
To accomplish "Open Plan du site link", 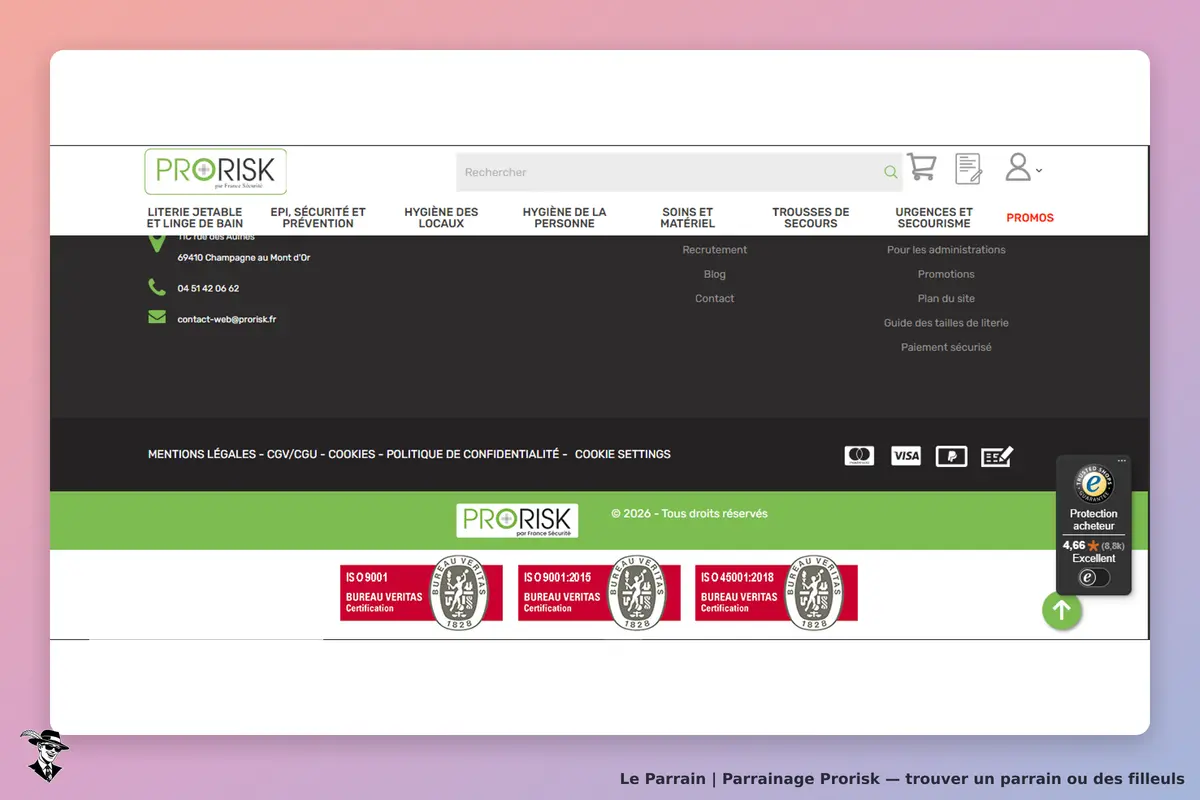I will [x=946, y=299].
